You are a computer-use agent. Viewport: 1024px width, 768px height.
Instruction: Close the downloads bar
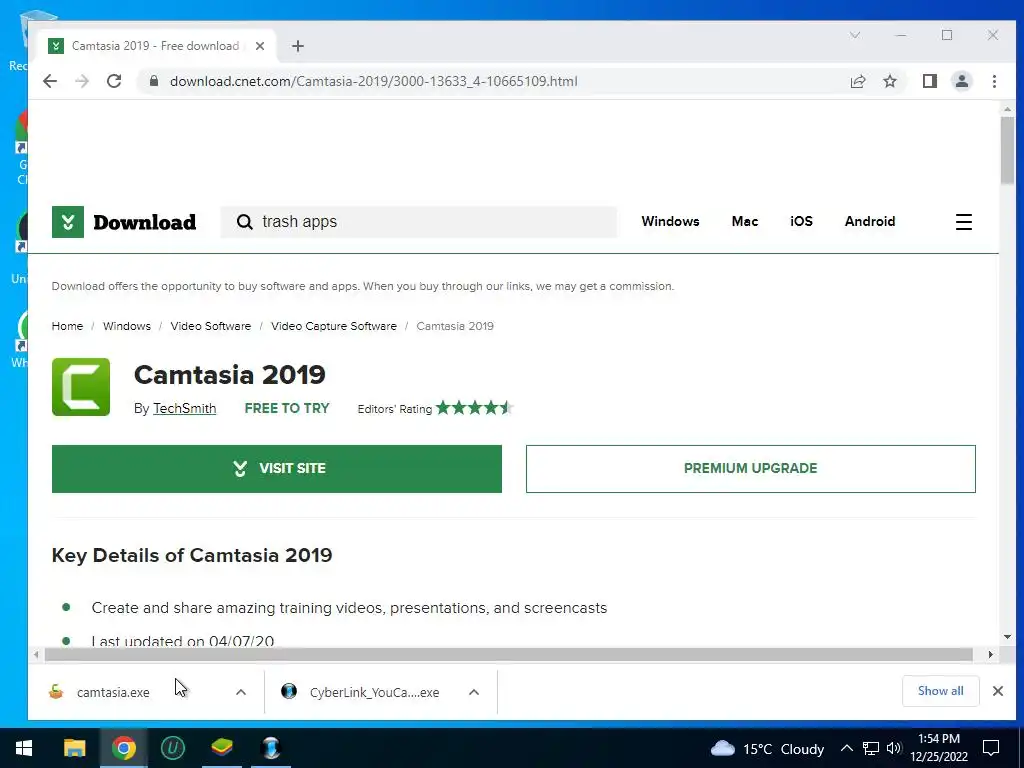pyautogui.click(x=998, y=691)
